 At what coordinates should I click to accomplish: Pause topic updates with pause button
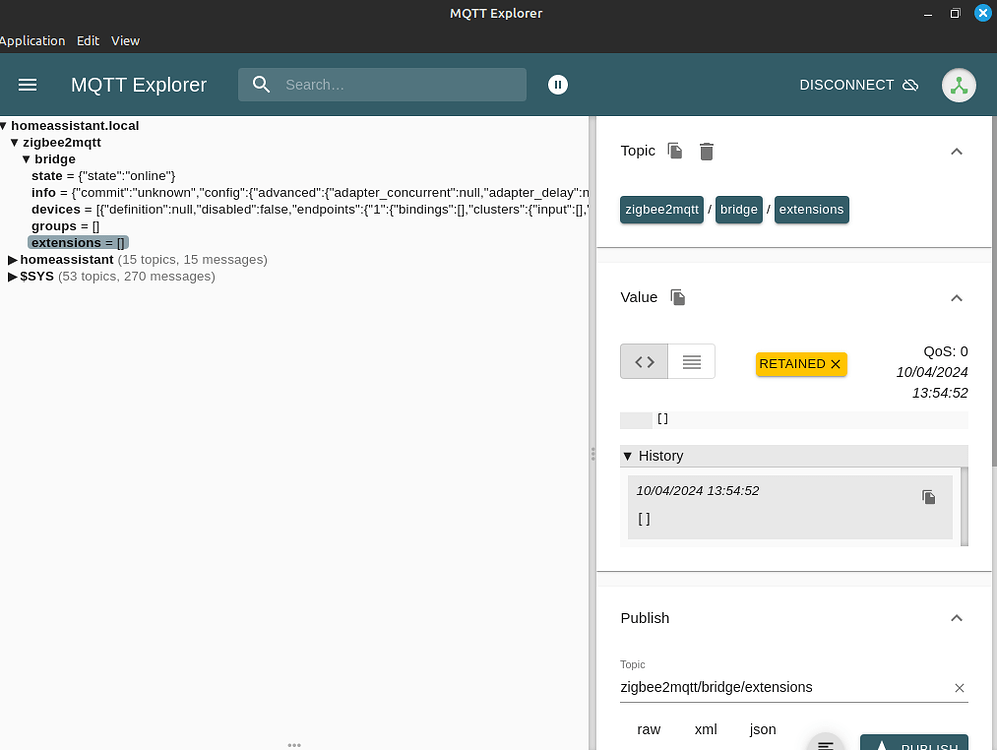pyautogui.click(x=558, y=85)
